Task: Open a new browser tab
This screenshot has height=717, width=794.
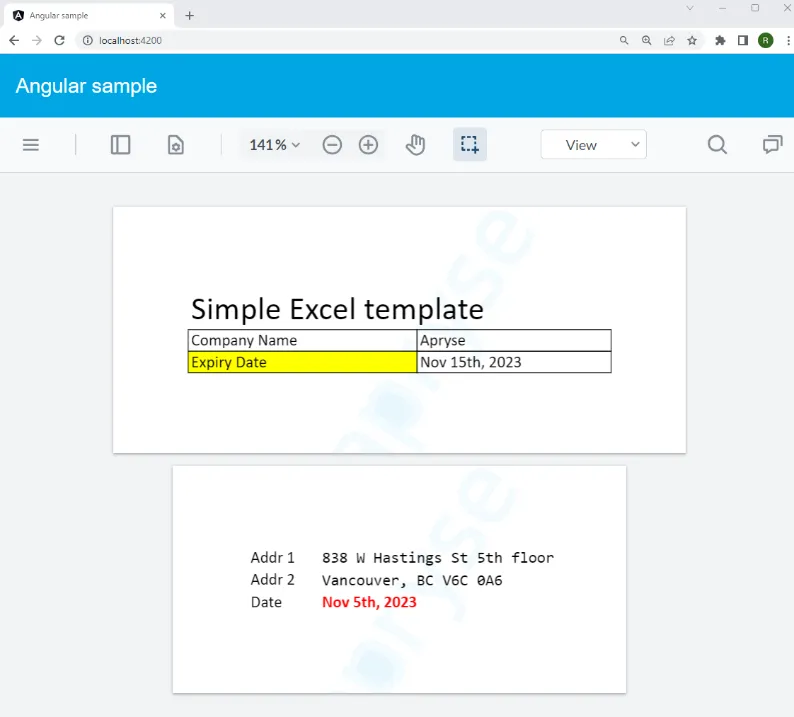Action: point(189,16)
